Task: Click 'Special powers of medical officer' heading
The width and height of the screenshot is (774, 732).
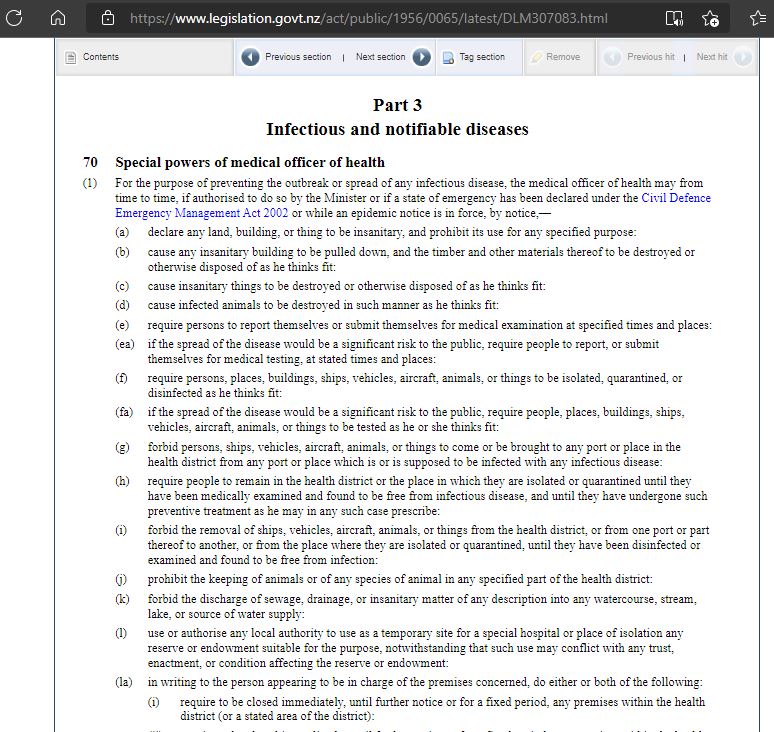Action: (x=250, y=162)
